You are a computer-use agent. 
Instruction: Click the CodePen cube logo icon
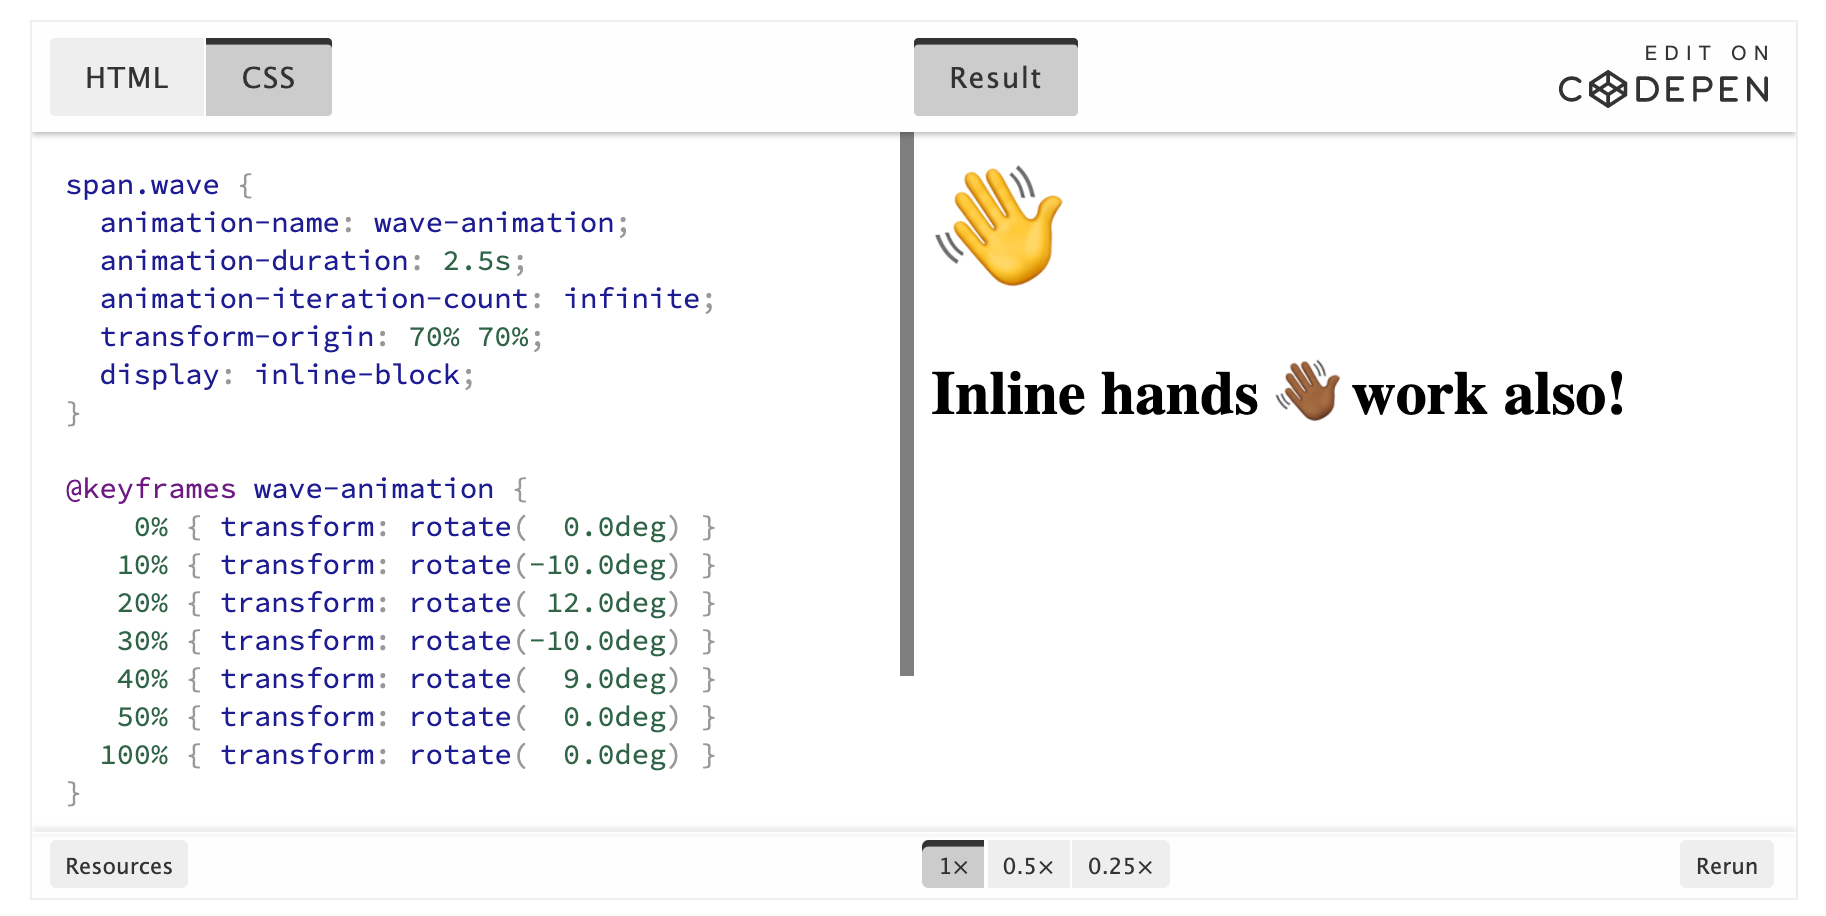1608,90
